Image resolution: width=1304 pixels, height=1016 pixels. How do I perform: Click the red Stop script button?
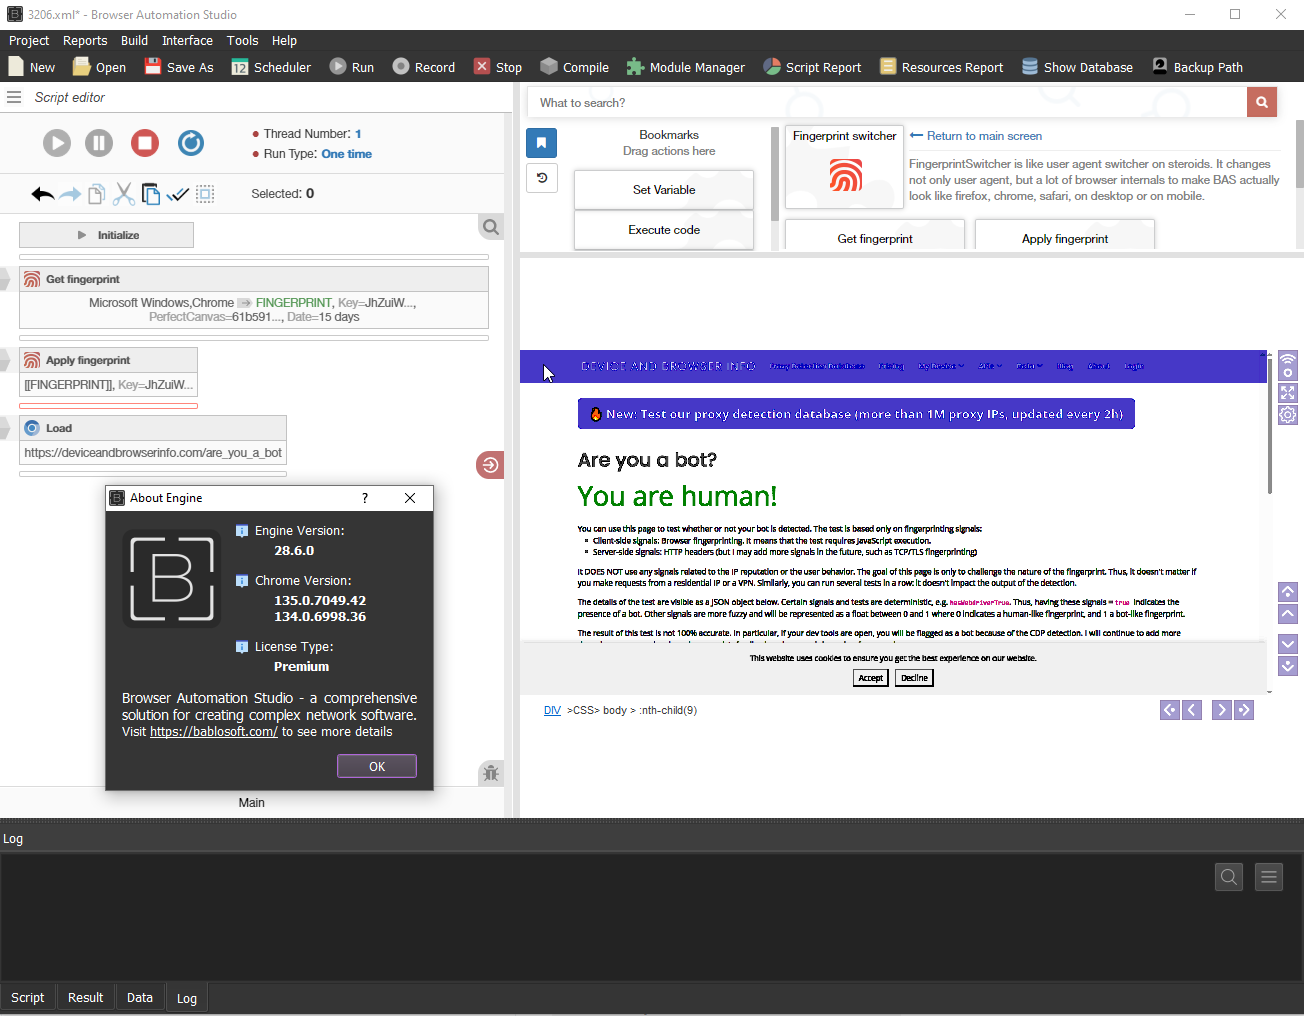click(145, 143)
